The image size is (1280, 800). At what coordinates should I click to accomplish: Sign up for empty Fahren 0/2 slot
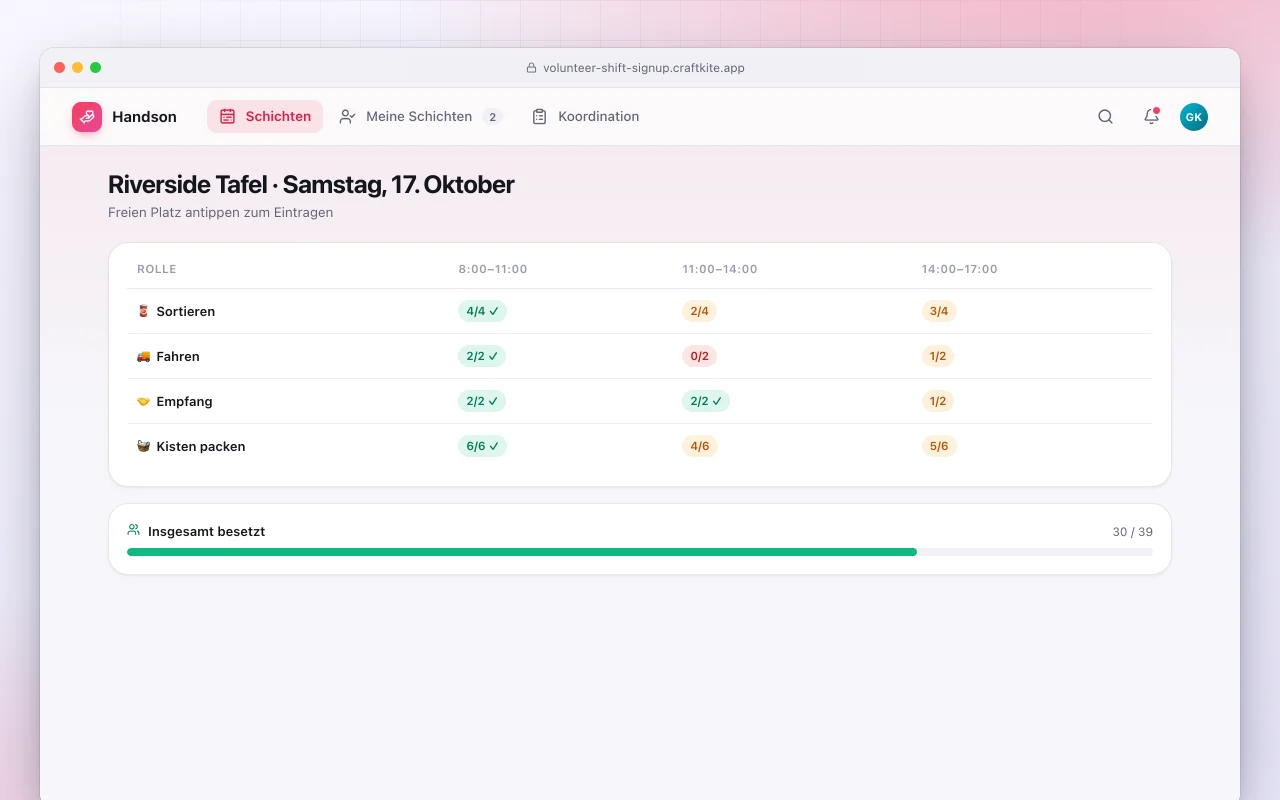(699, 356)
